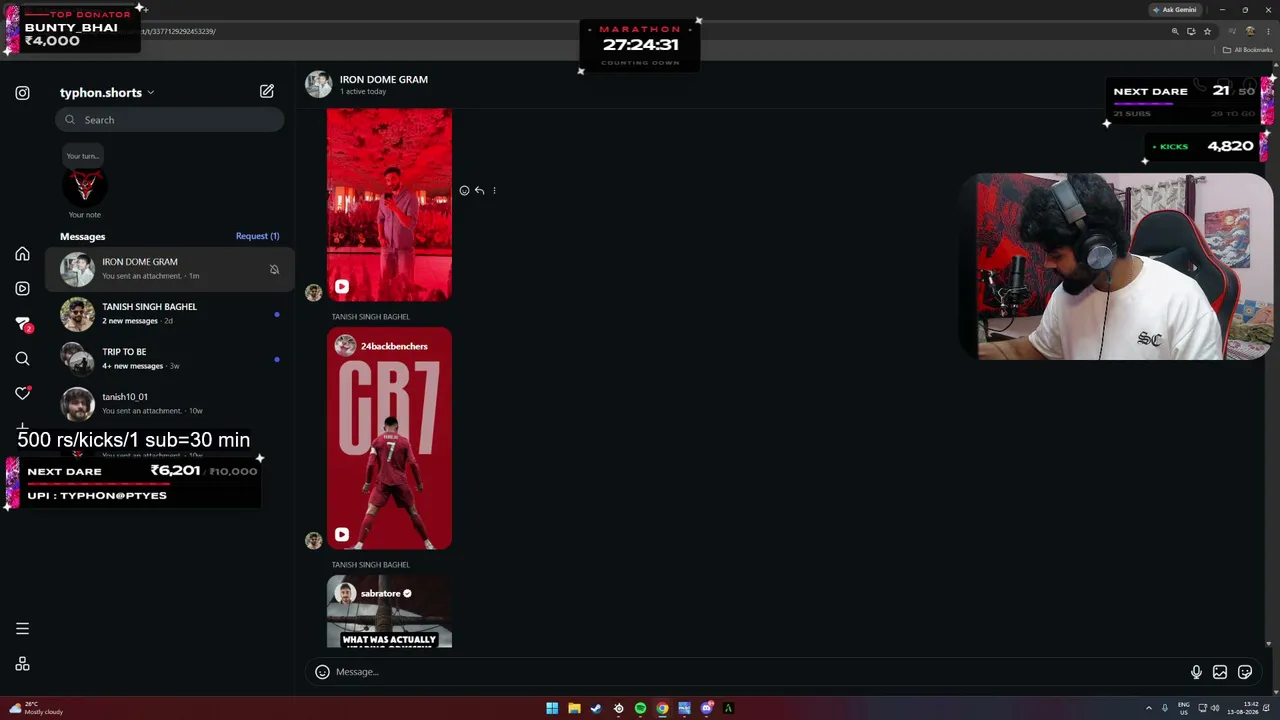Viewport: 1280px width, 720px height.
Task: Open the Request (1) link
Action: click(x=257, y=237)
